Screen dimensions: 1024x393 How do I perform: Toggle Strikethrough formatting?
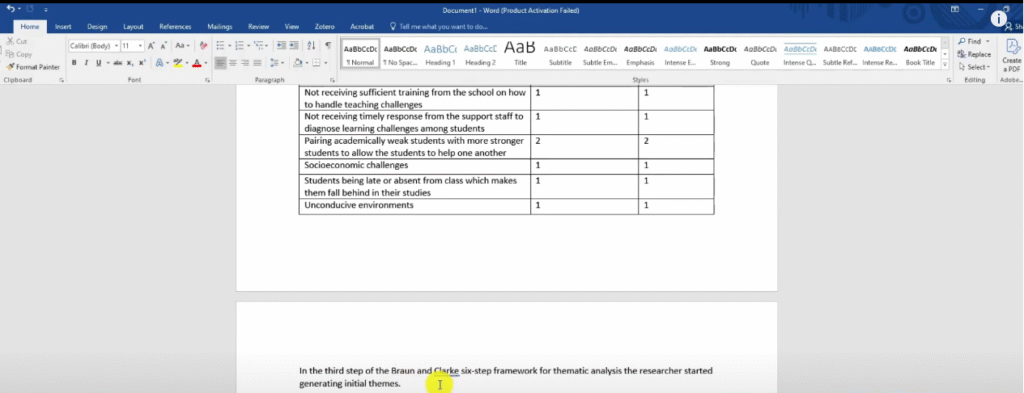[x=118, y=63]
